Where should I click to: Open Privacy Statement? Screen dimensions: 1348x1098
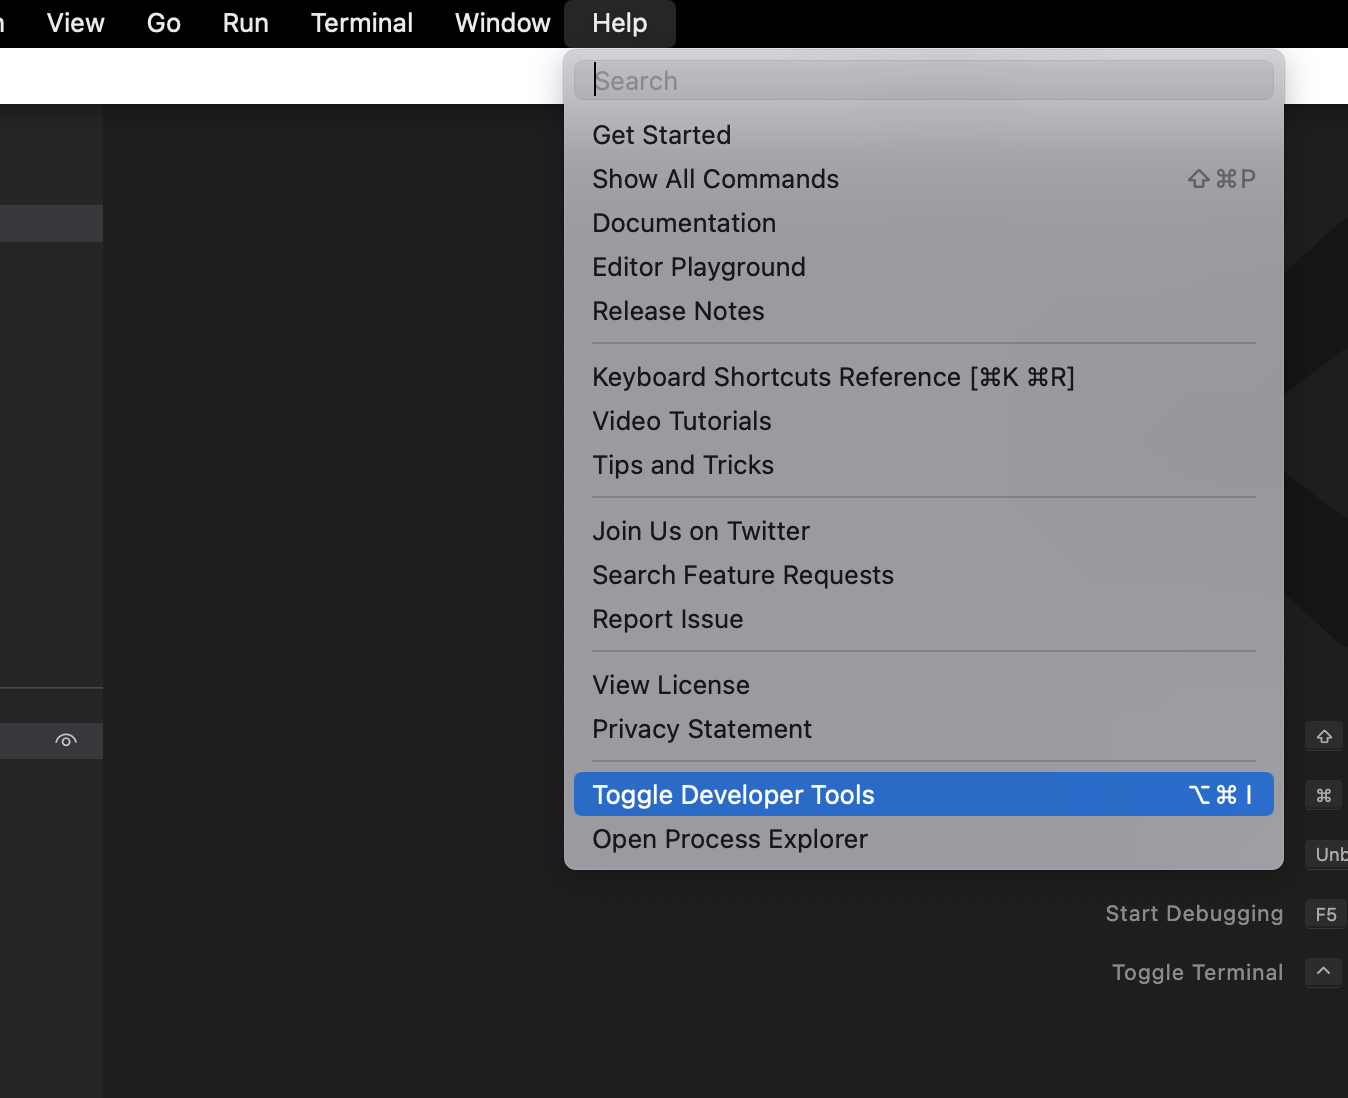click(702, 729)
